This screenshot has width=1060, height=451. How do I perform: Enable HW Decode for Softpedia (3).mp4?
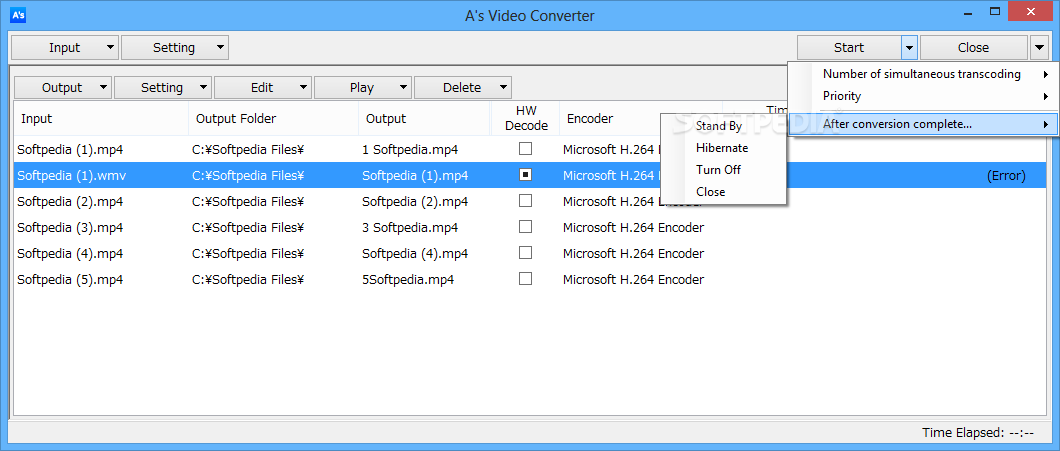pyautogui.click(x=525, y=226)
